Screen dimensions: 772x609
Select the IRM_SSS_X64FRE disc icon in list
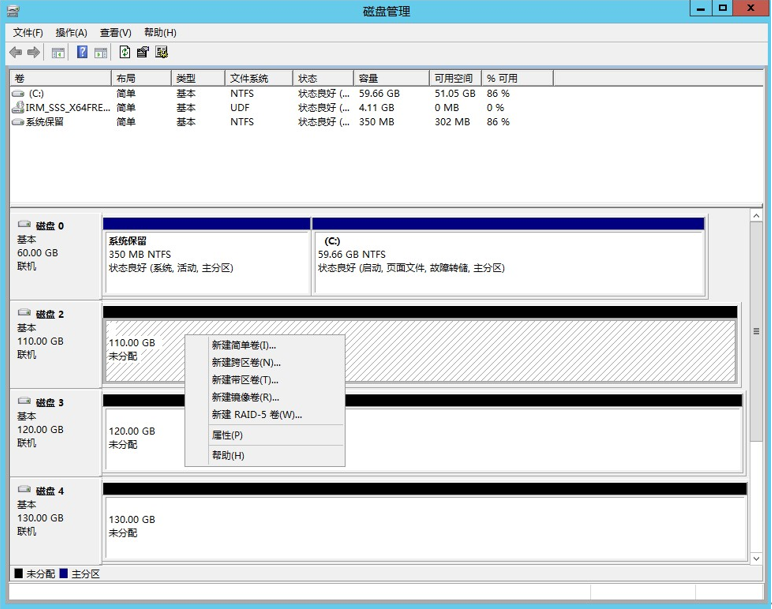tap(18, 107)
